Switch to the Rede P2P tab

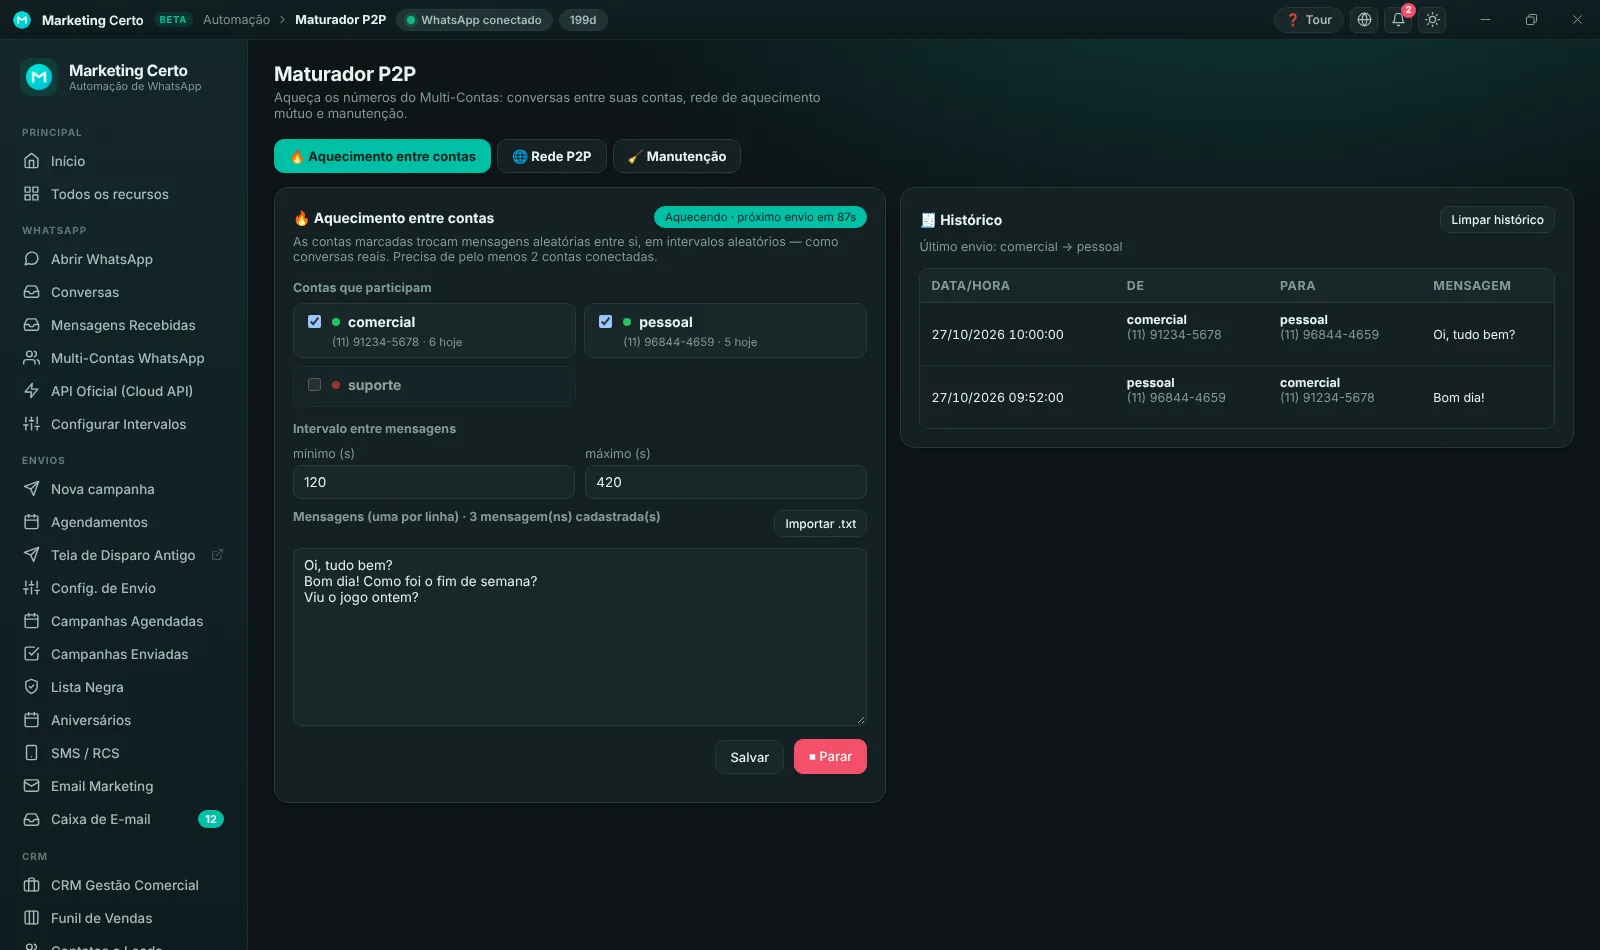552,156
